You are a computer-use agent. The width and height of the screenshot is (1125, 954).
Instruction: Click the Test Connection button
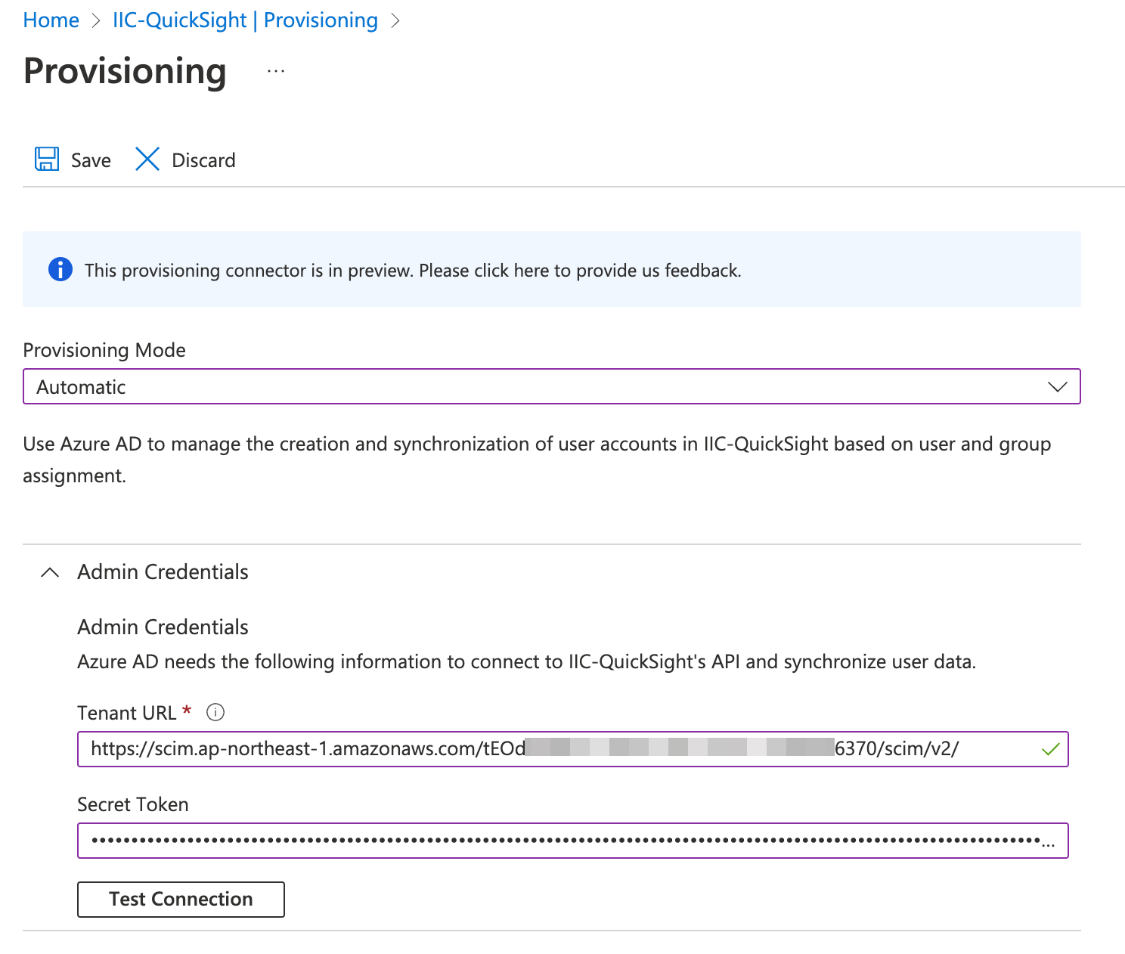tap(180, 899)
